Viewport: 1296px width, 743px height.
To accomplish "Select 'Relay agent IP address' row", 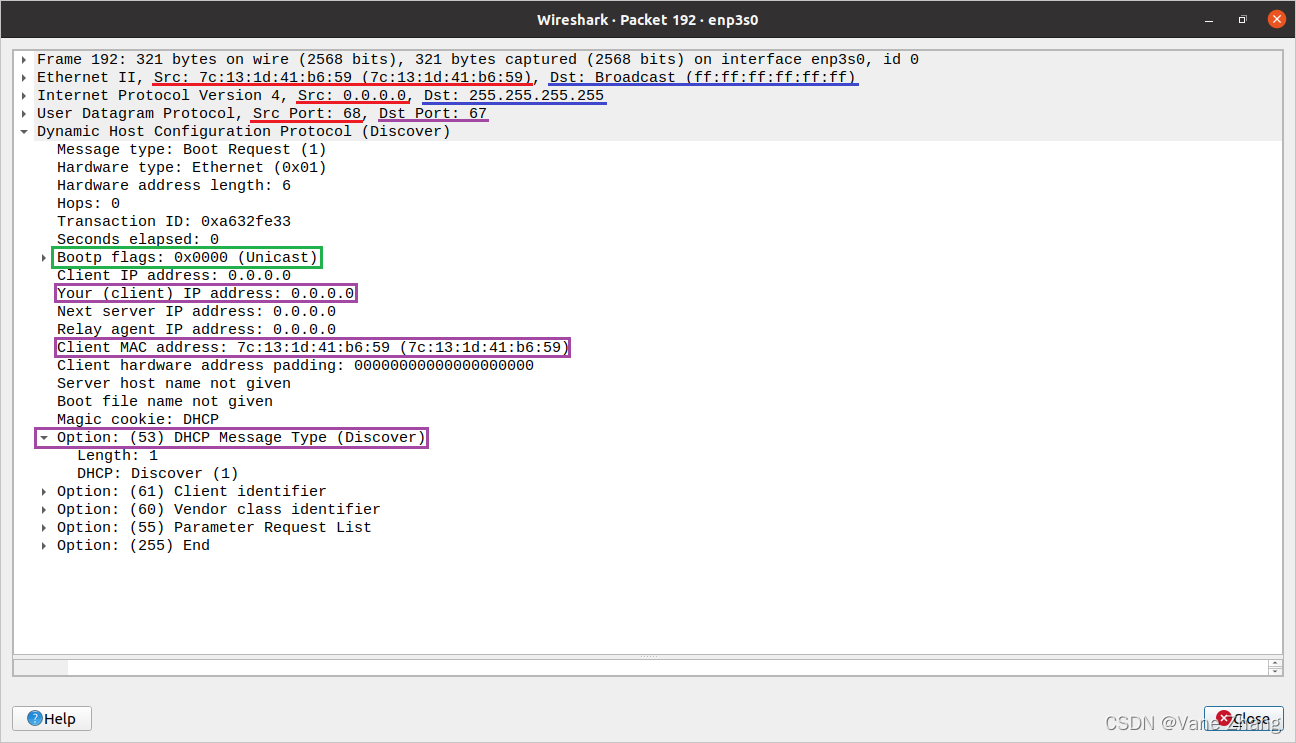I will (x=196, y=330).
